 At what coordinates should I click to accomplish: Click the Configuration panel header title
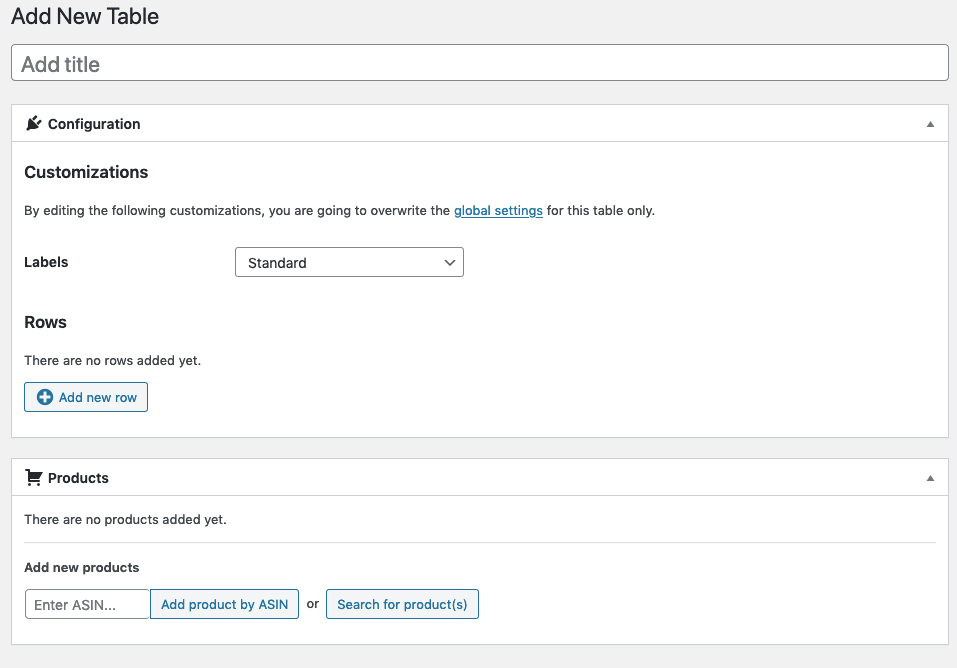(94, 124)
